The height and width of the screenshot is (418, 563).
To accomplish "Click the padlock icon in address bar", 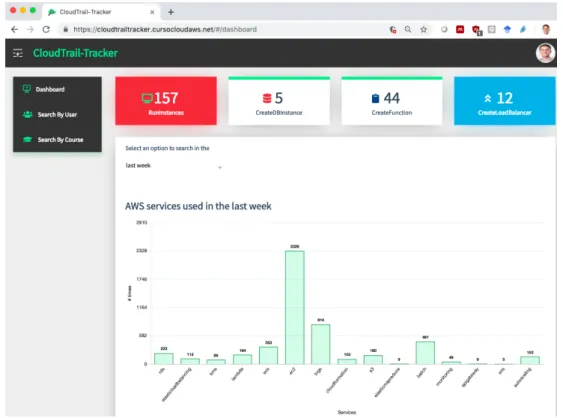I will [x=65, y=29].
